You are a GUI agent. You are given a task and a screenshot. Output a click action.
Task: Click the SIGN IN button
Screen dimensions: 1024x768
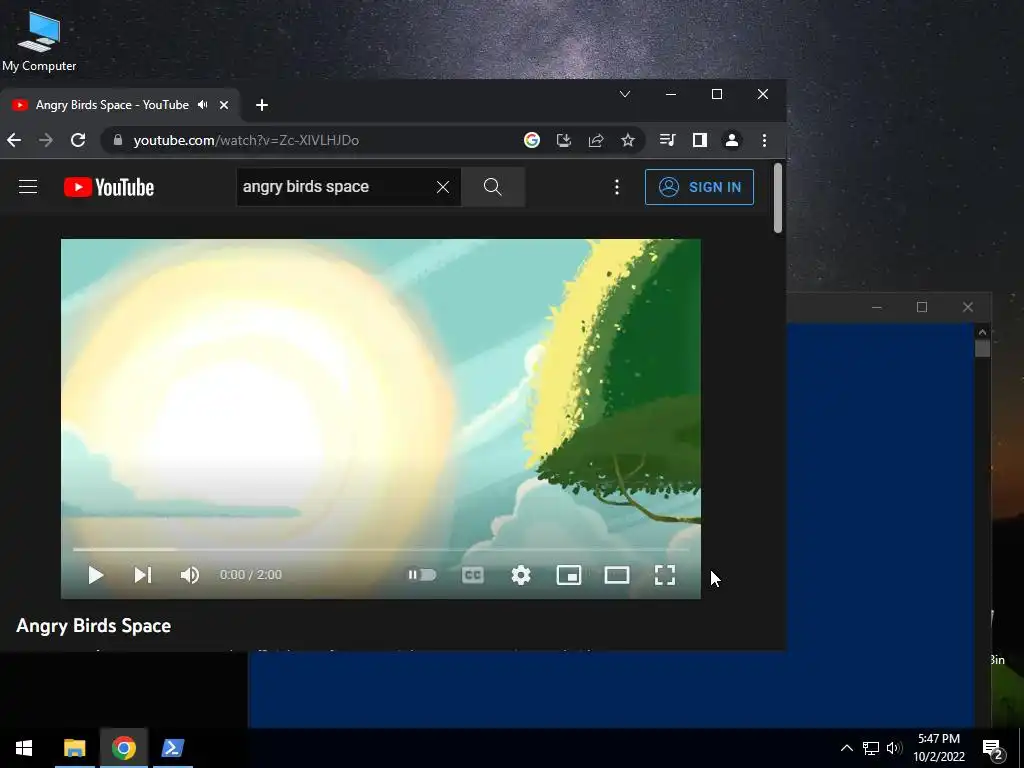tap(699, 187)
